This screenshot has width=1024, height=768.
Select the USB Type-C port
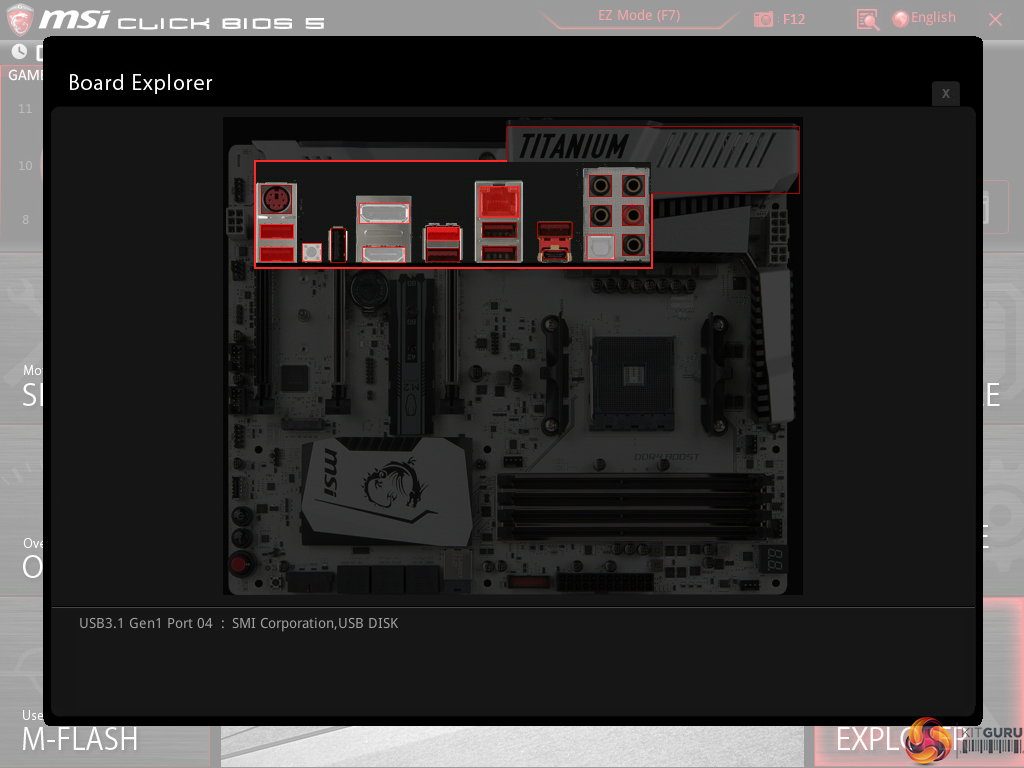pos(554,254)
